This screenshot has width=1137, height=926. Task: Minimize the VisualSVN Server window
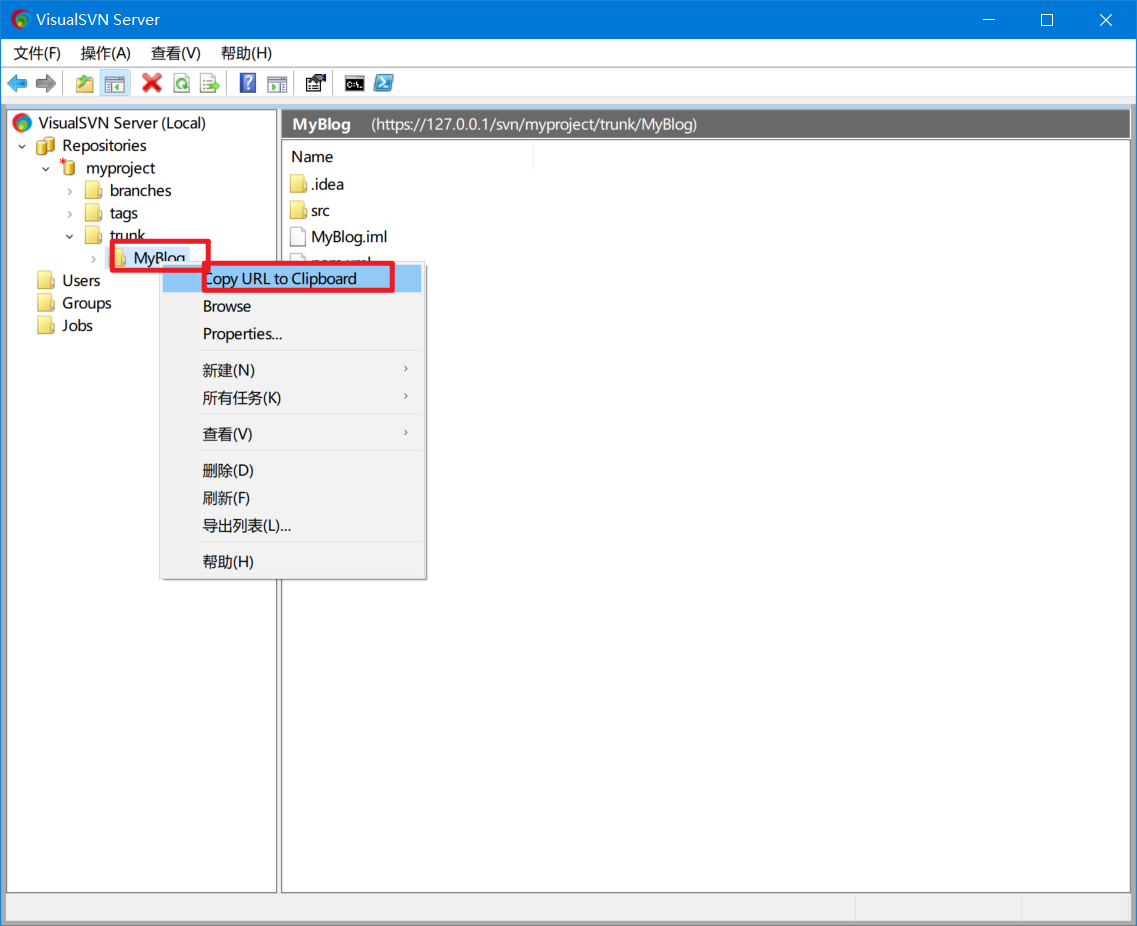(988, 20)
